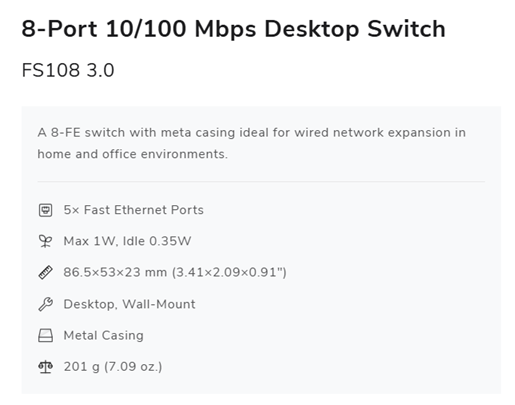Click the Ethernet port icon
The width and height of the screenshot is (515, 405).
click(45, 210)
